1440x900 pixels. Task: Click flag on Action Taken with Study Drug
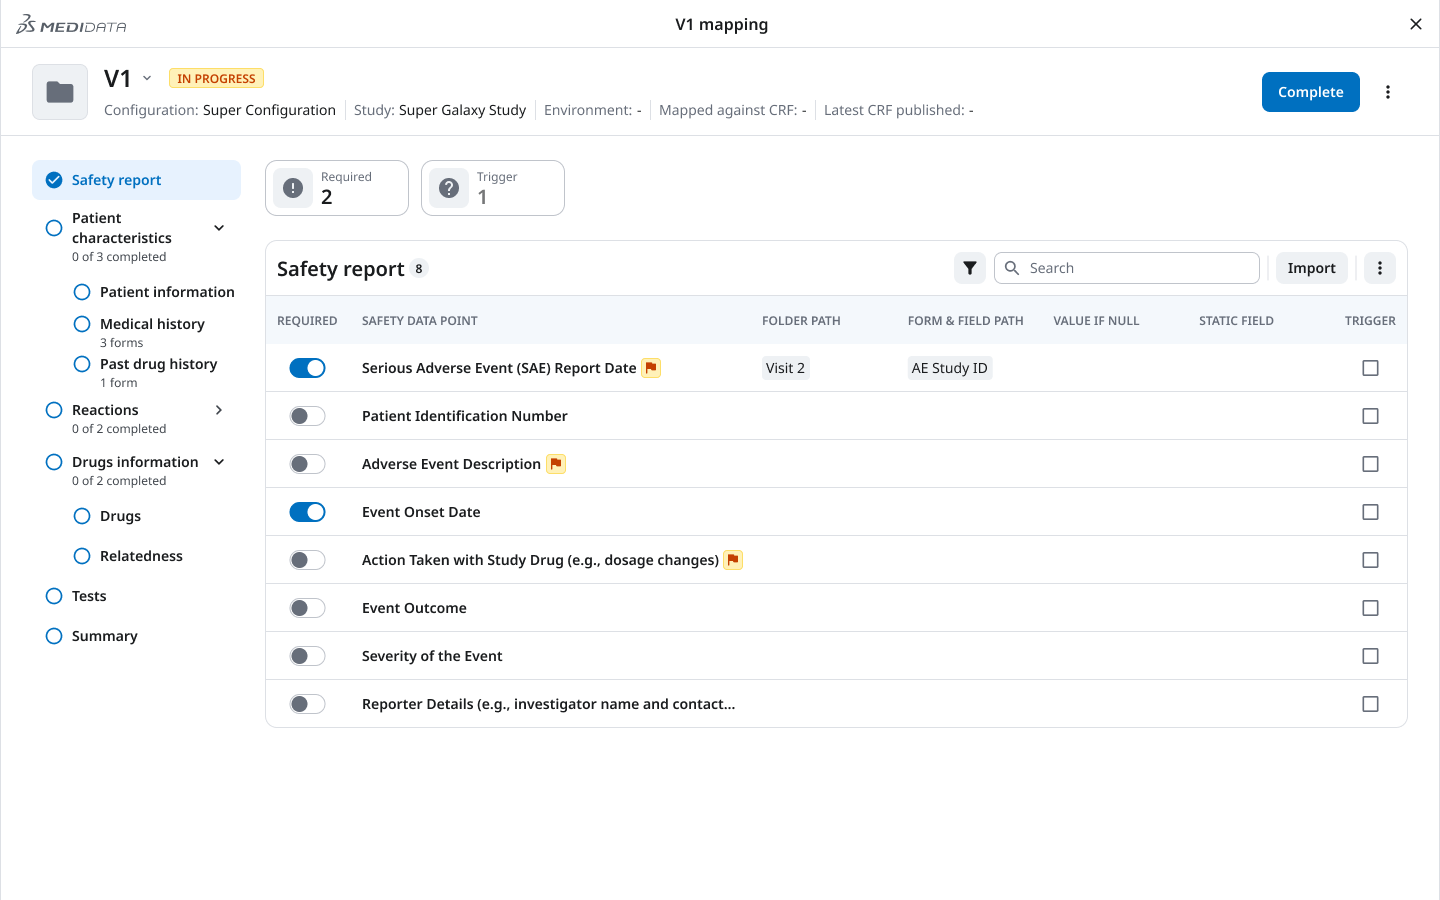tap(733, 560)
